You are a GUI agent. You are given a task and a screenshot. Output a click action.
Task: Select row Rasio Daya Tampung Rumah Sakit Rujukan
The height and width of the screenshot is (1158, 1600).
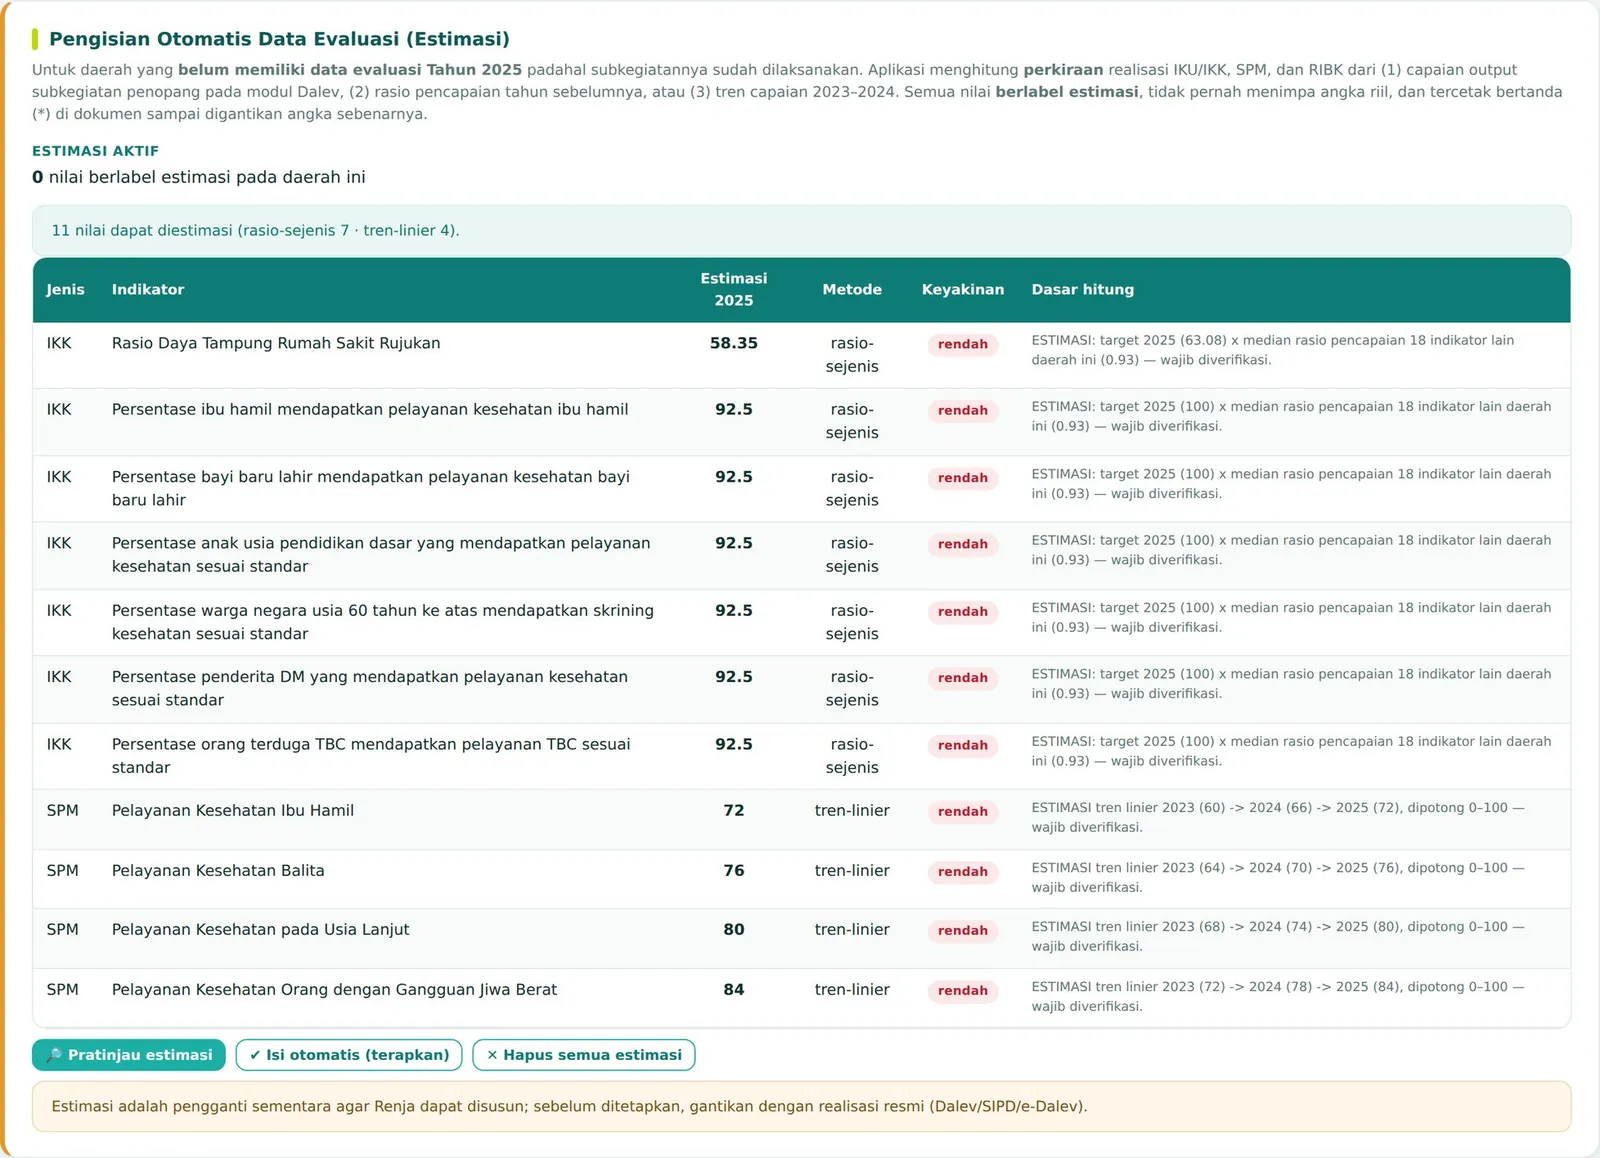(801, 355)
